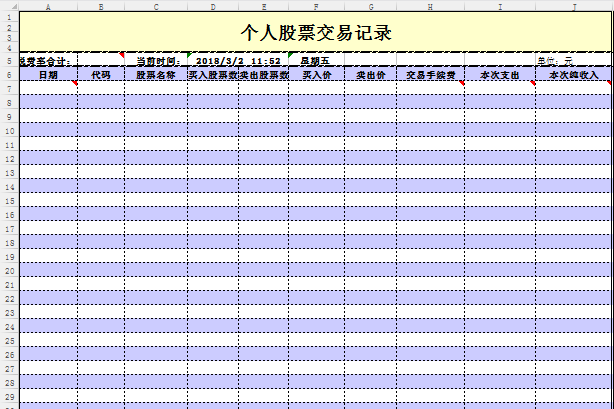Viewport: 614px width, 409px height.
Task: Click the 日期 header cell
Action: click(x=48, y=75)
